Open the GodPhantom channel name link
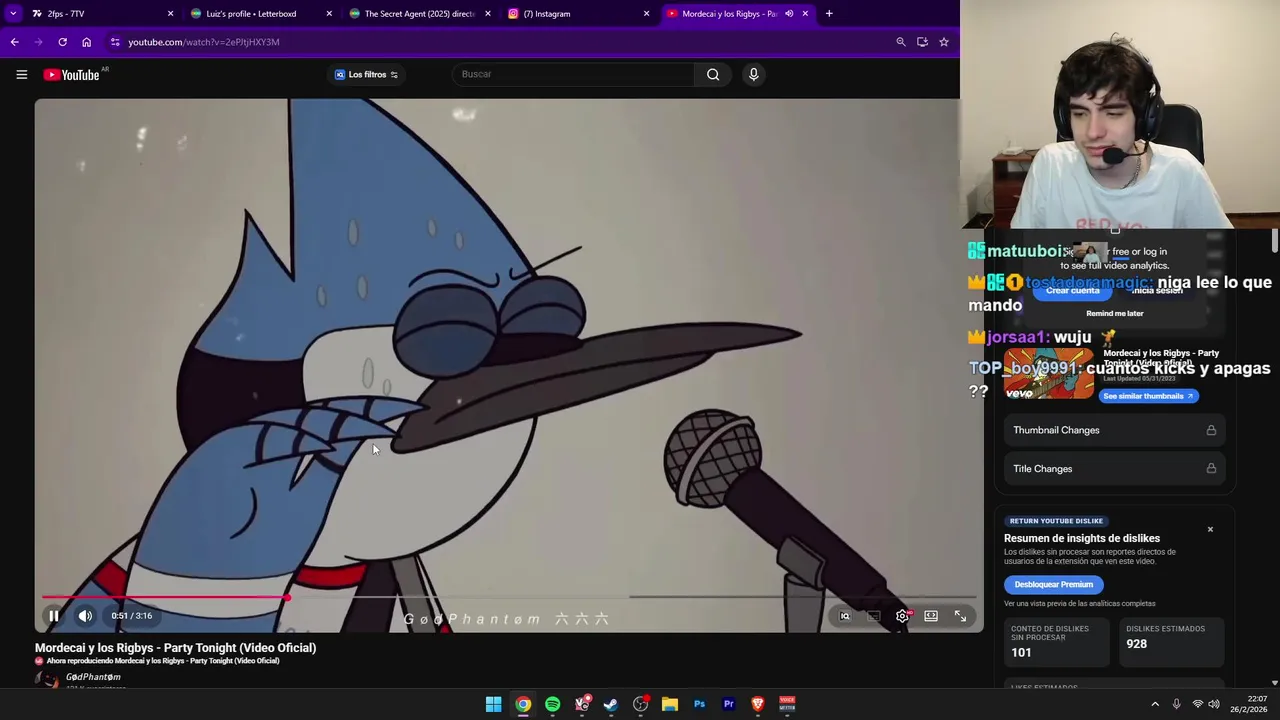The image size is (1280, 720). (93, 677)
